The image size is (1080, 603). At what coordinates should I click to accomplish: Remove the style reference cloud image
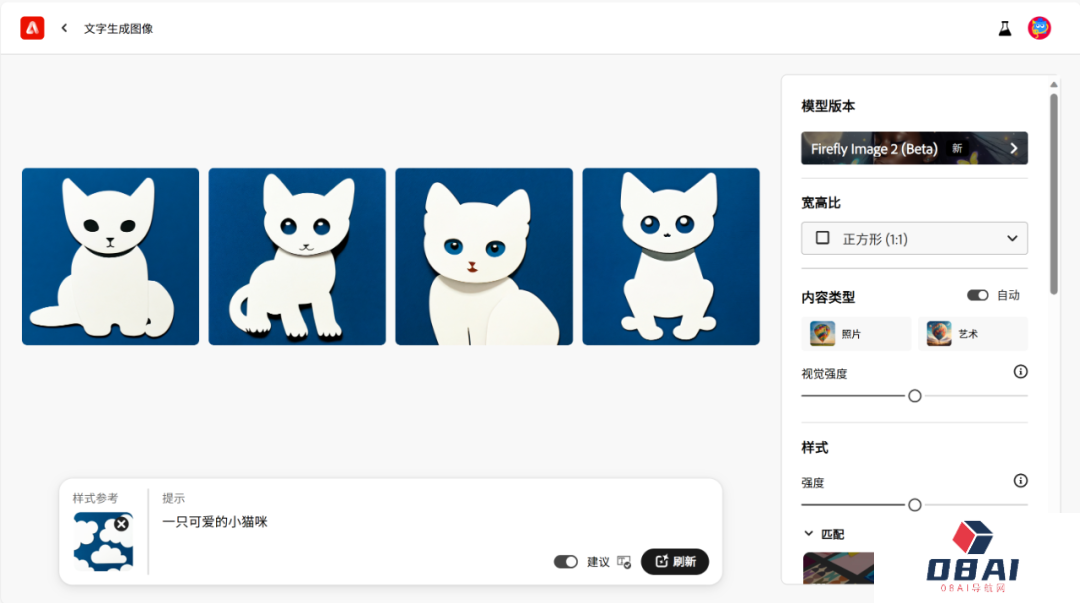(x=121, y=524)
